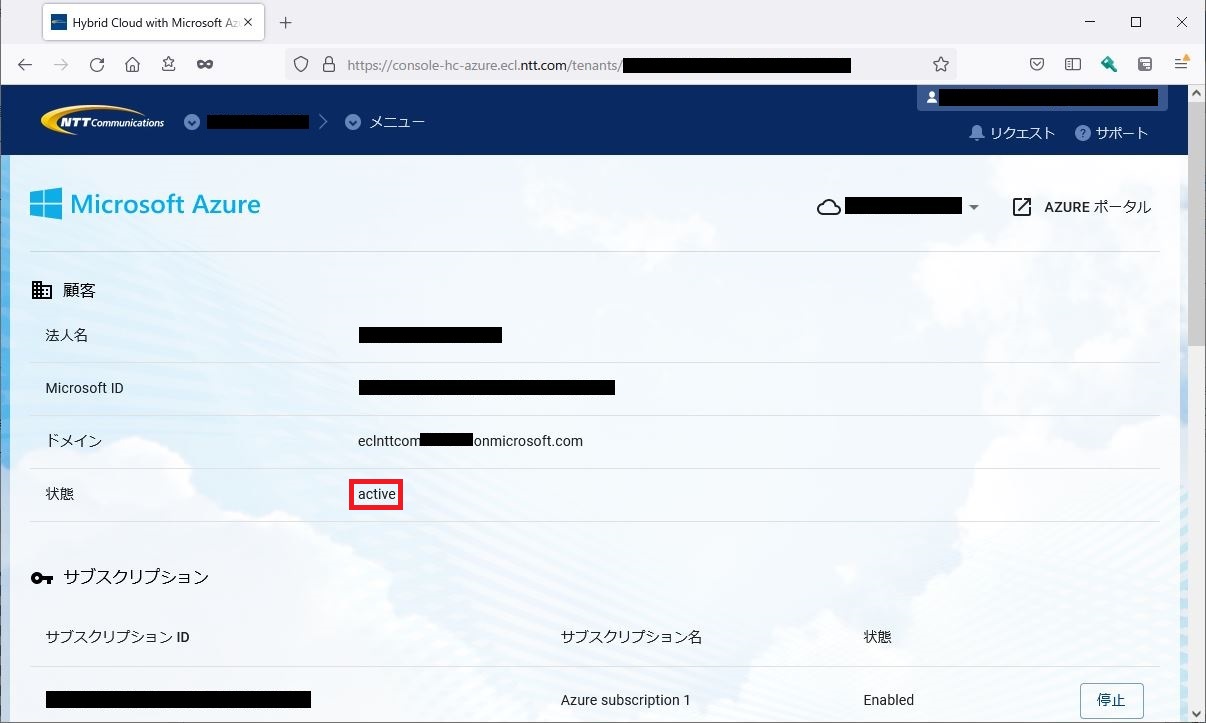Screen dimensions: 1206x723
Task: Open the Firefox hamburger menu
Action: [1181, 64]
